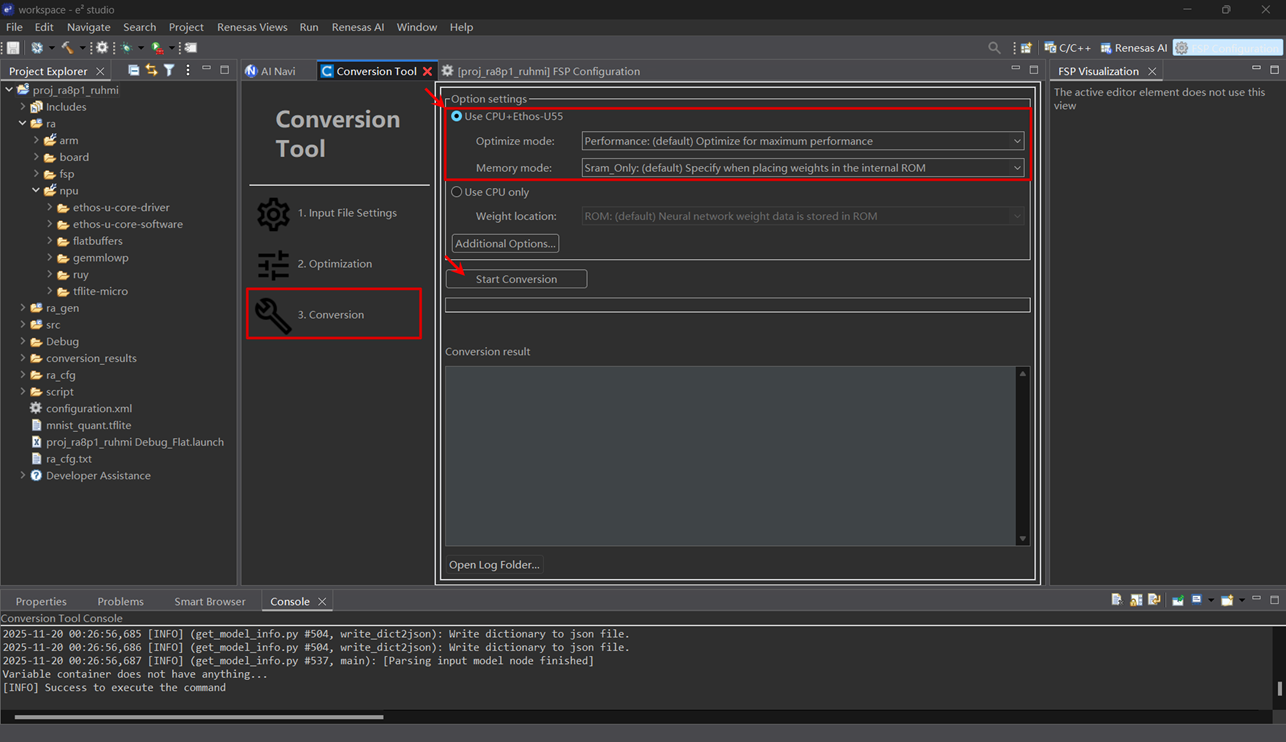Click the Save icon in main toolbar
The image size is (1286, 742).
click(13, 48)
